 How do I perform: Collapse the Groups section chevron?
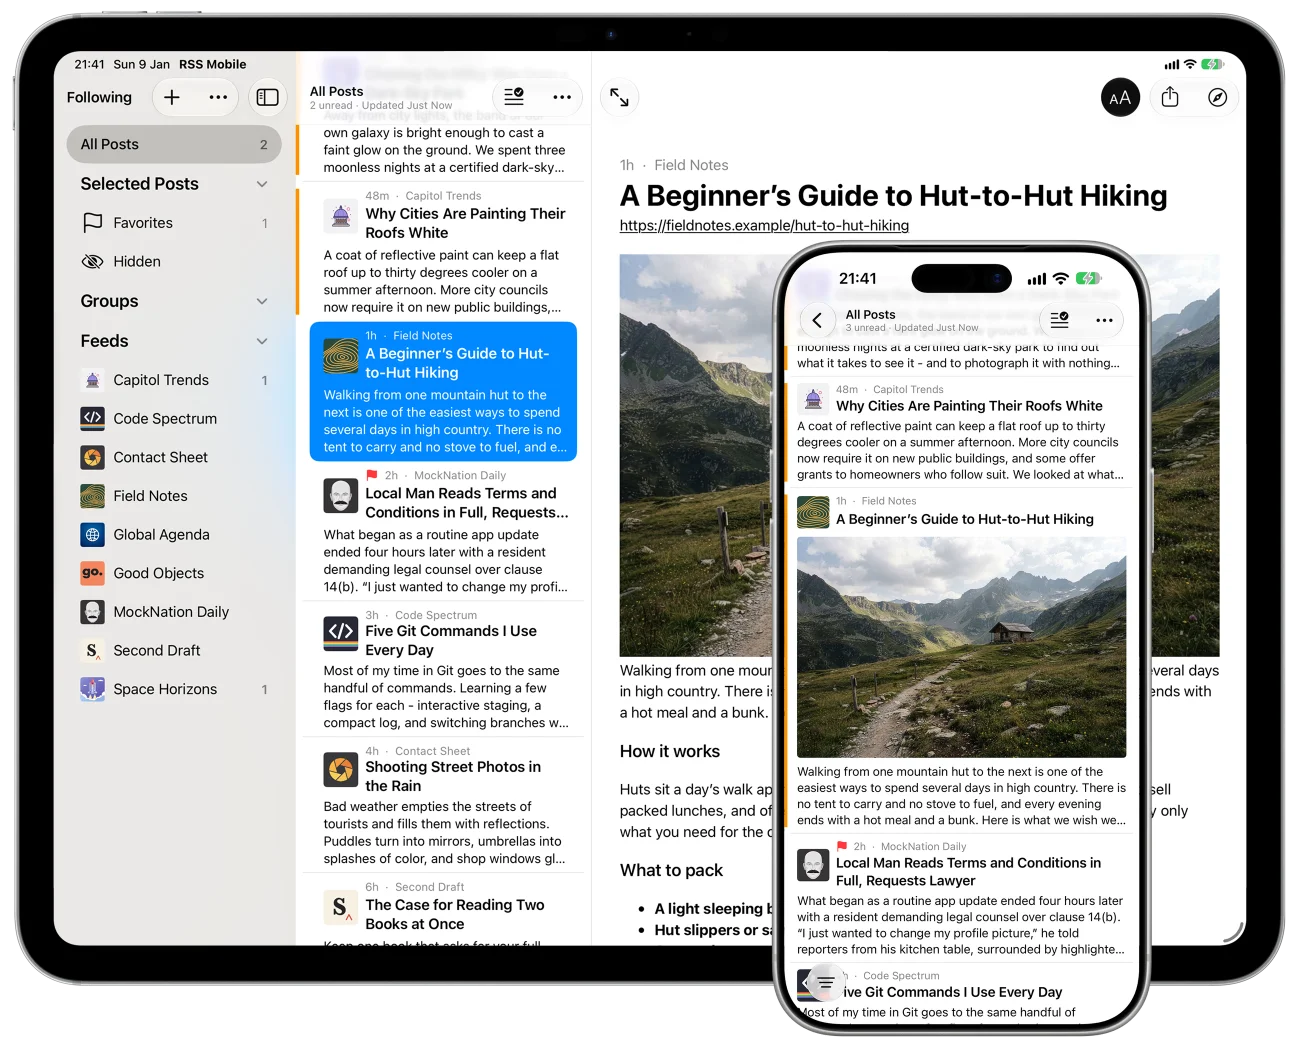(x=262, y=301)
